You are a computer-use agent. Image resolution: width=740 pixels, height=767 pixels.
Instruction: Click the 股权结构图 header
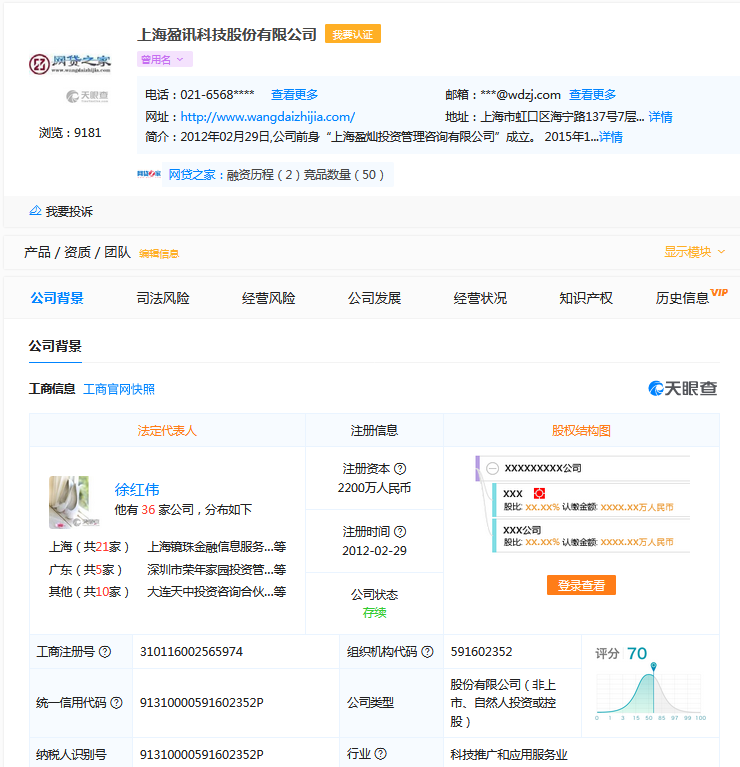tap(581, 430)
